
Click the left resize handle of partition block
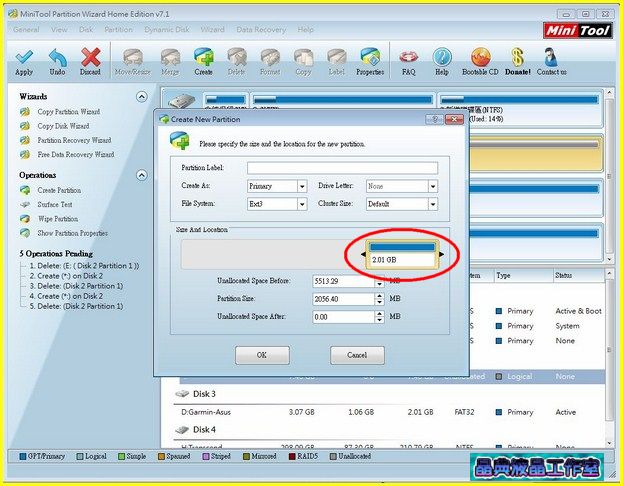coord(363,254)
